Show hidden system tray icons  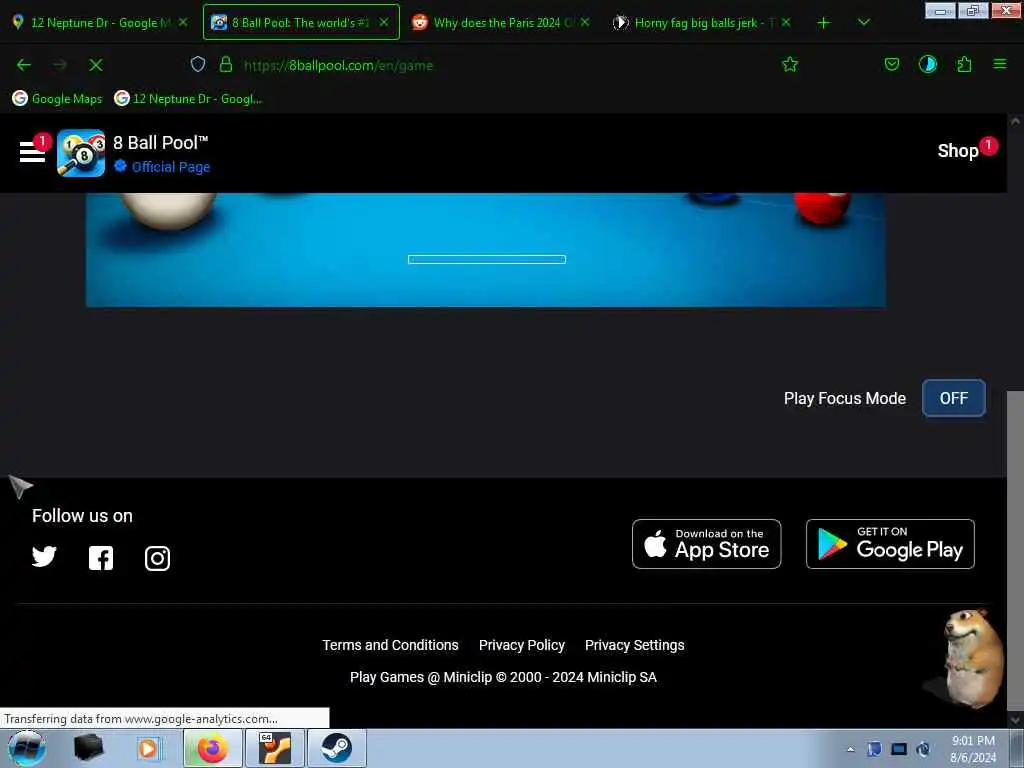(x=850, y=749)
